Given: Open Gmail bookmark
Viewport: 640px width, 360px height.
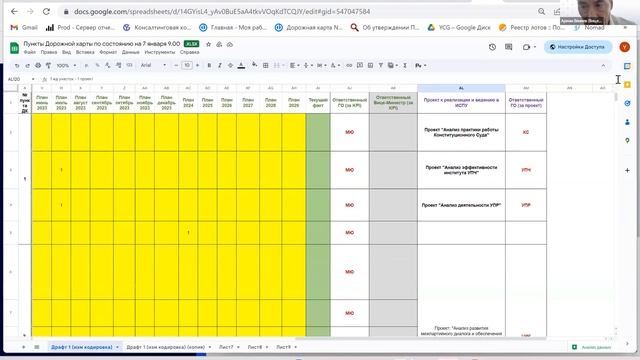Looking at the screenshot, I should point(24,28).
